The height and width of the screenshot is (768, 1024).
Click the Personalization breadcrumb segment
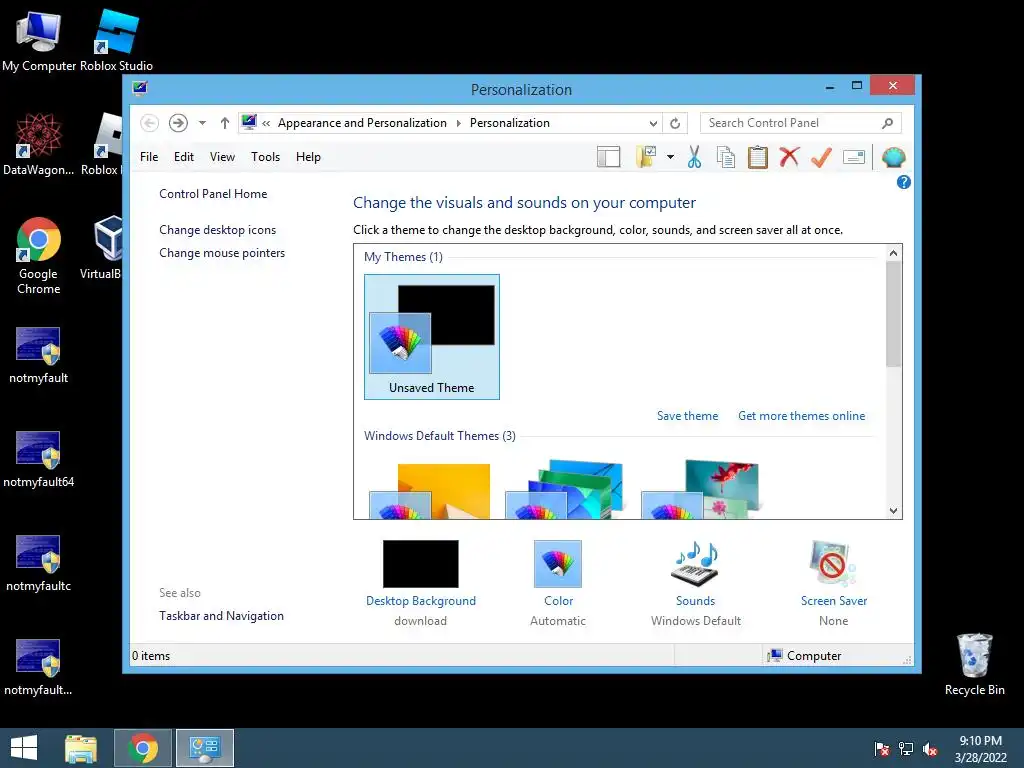pyautogui.click(x=509, y=123)
